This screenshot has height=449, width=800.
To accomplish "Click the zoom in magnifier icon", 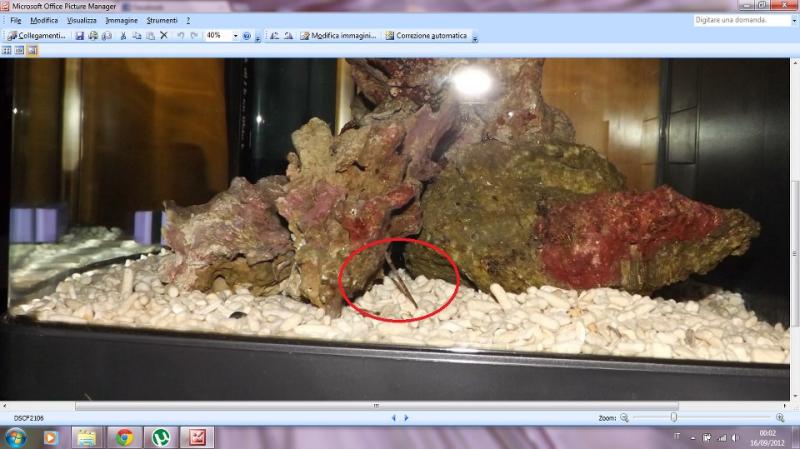I will click(780, 418).
